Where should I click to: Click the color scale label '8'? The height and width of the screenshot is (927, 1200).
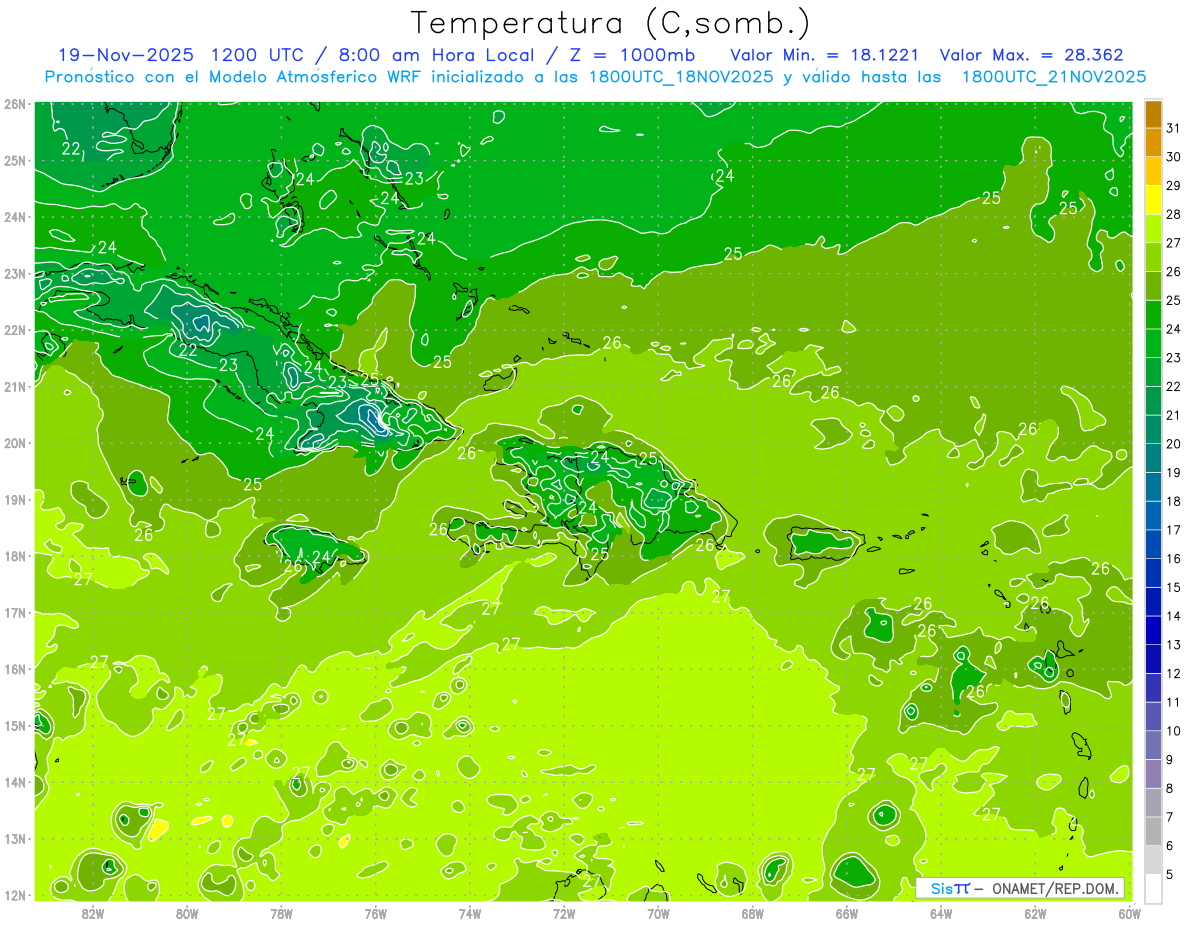(x=1169, y=788)
